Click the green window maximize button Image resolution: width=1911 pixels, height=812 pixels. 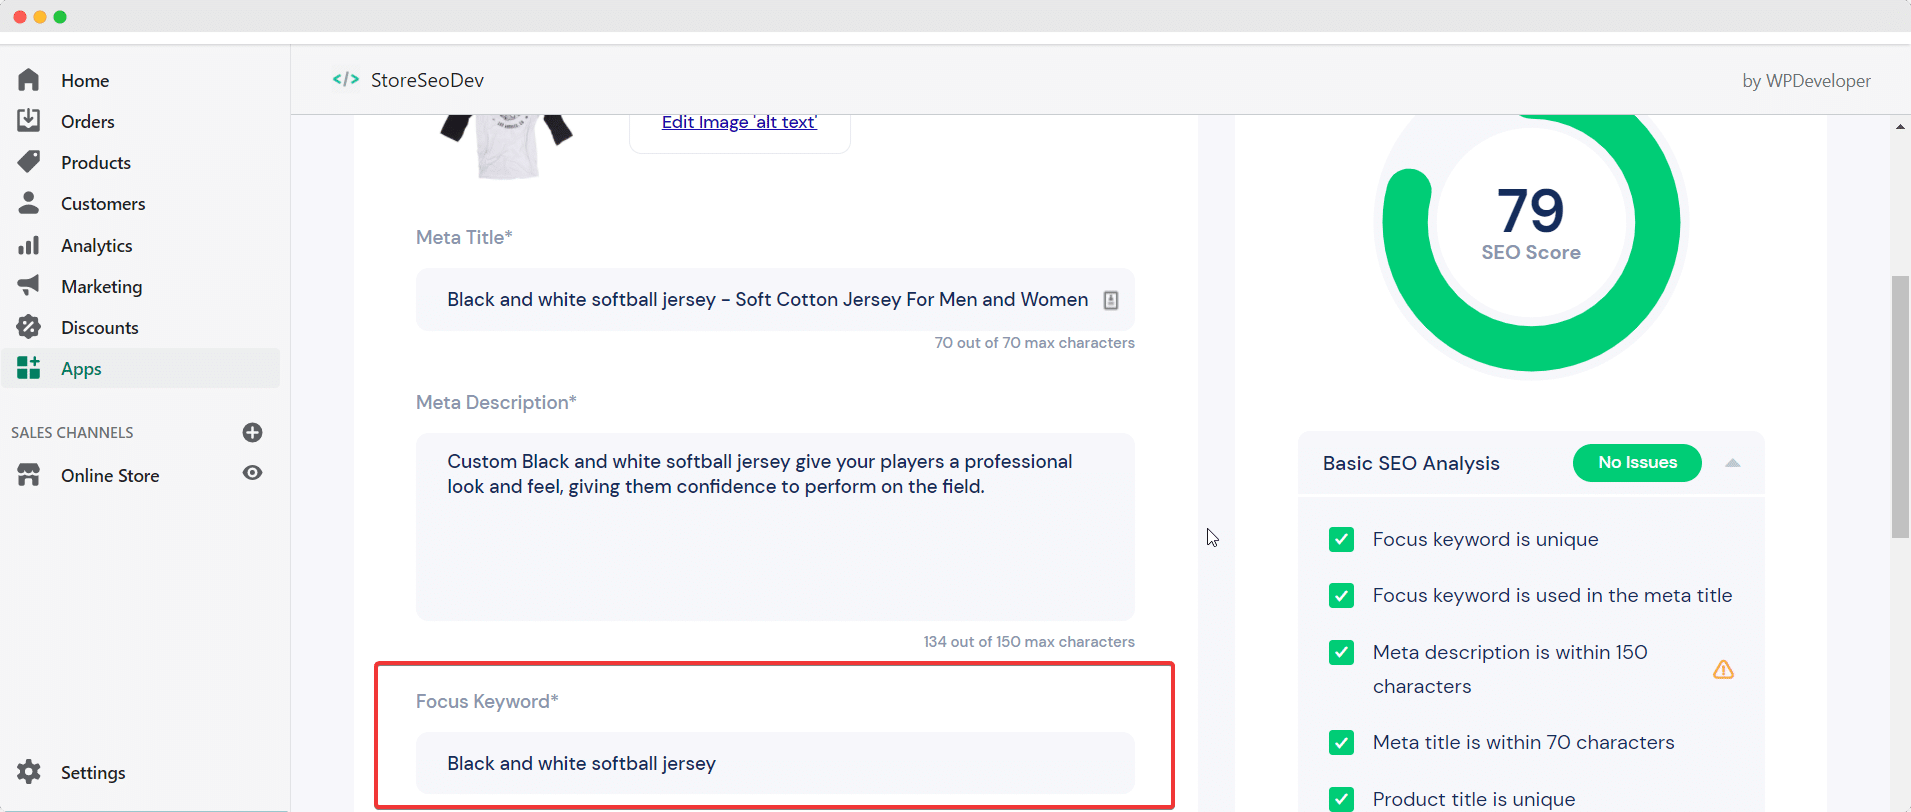click(x=60, y=17)
